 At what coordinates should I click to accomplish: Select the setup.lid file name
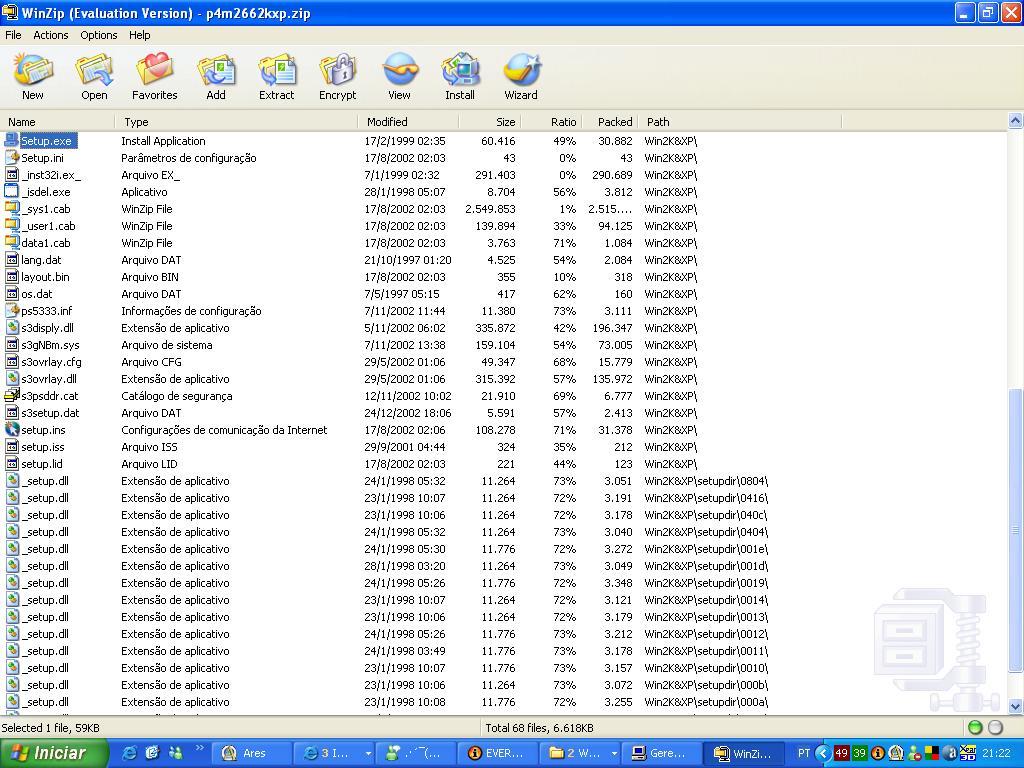click(x=42, y=464)
